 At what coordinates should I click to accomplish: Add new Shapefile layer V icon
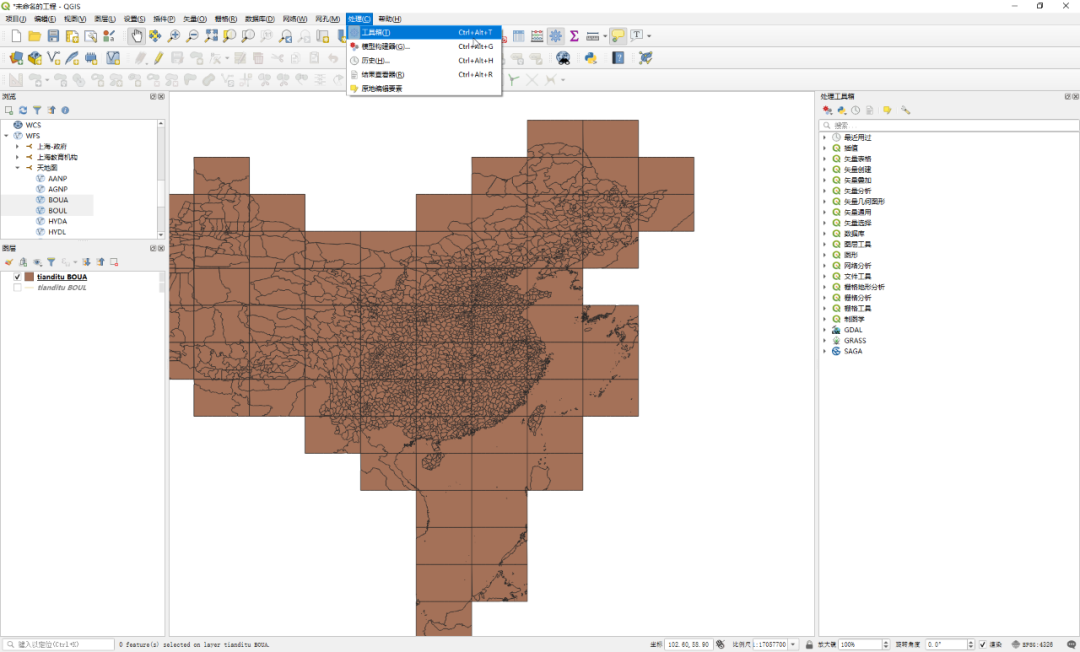(53, 58)
